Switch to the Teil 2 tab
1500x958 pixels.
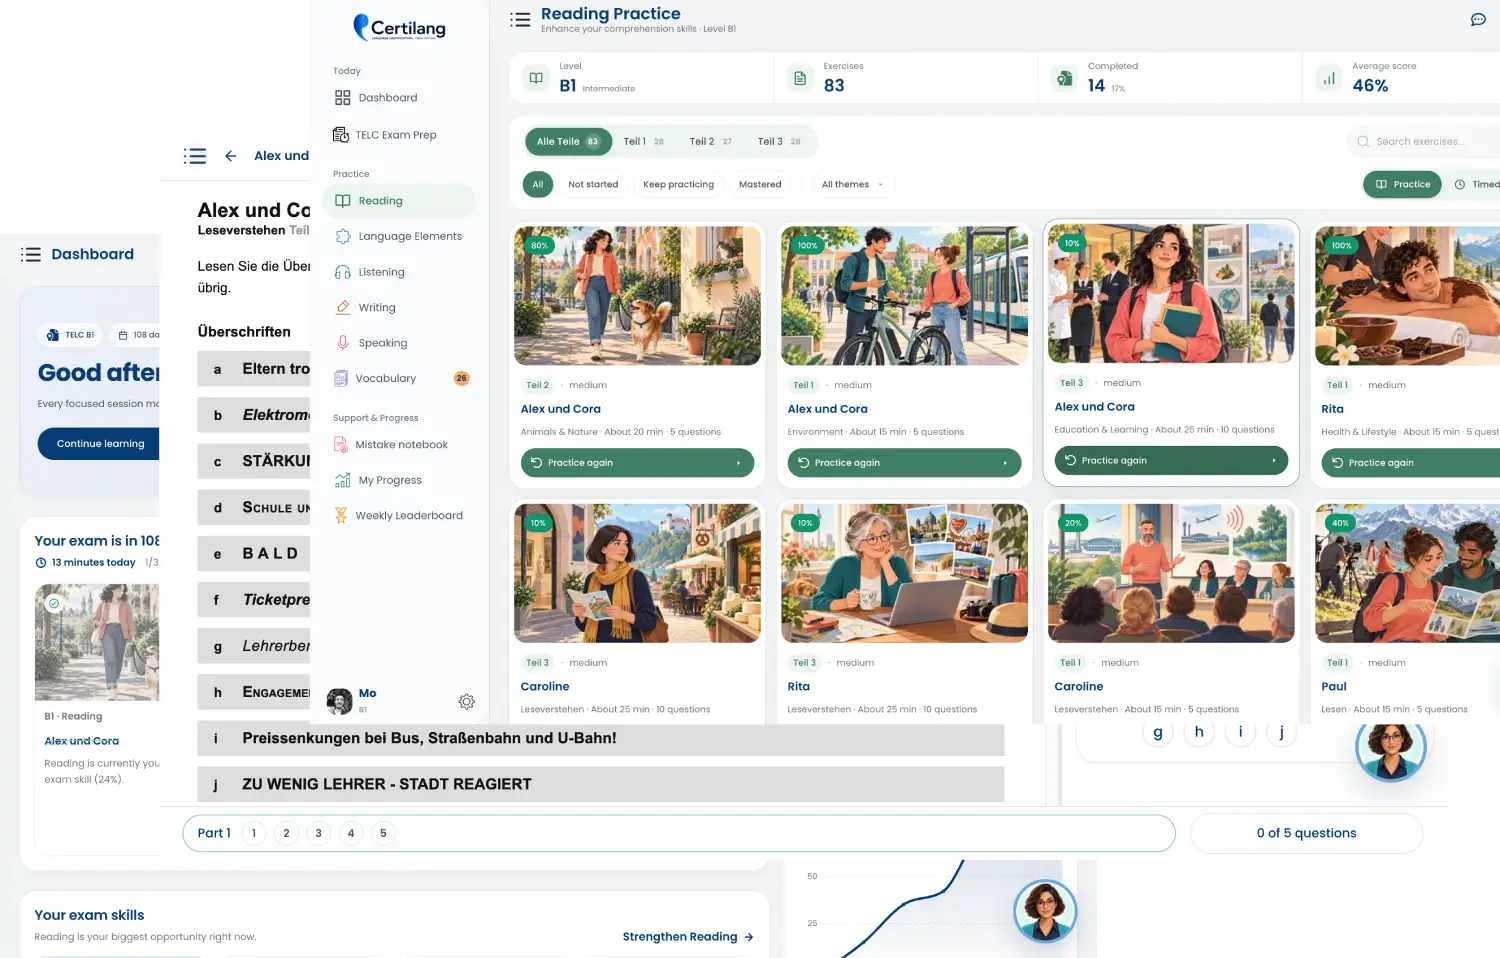click(711, 142)
